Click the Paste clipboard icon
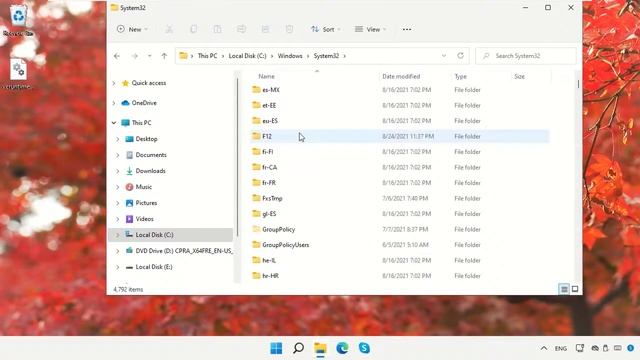640x360 pixels. click(217, 29)
